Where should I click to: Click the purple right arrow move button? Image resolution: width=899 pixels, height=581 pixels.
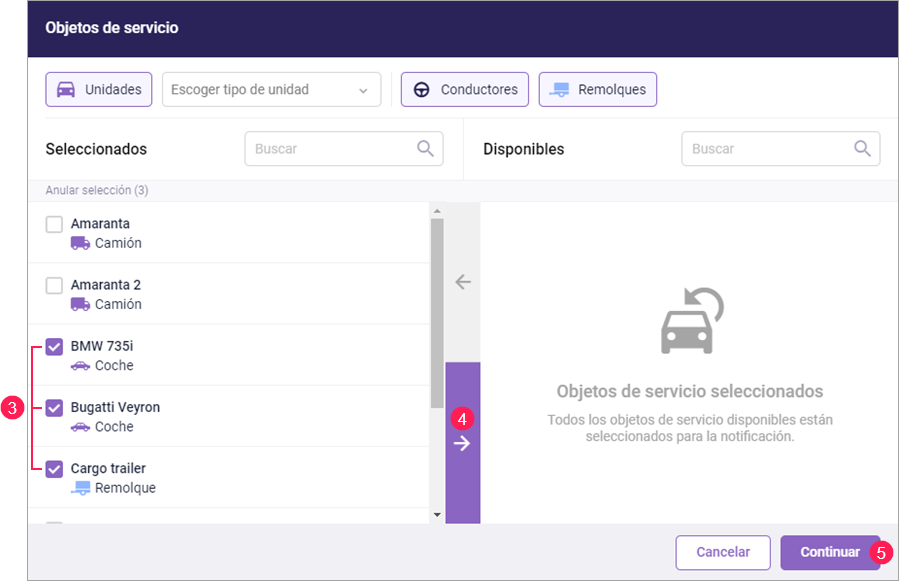pos(462,444)
